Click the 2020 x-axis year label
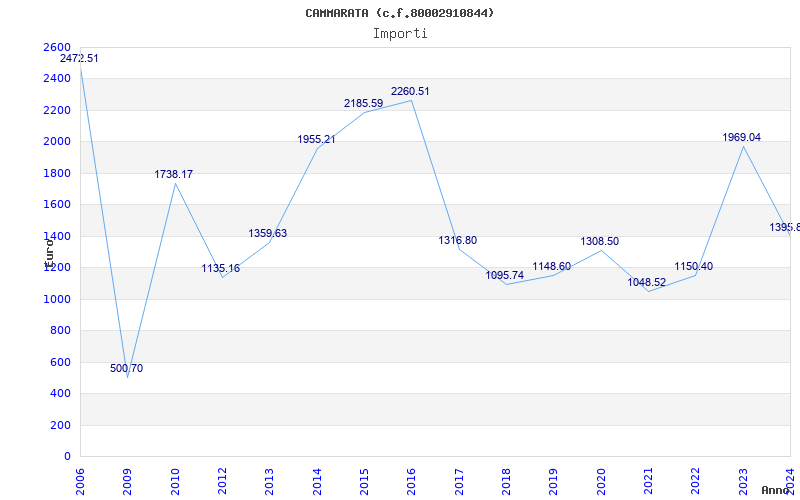The width and height of the screenshot is (800, 500). click(601, 481)
